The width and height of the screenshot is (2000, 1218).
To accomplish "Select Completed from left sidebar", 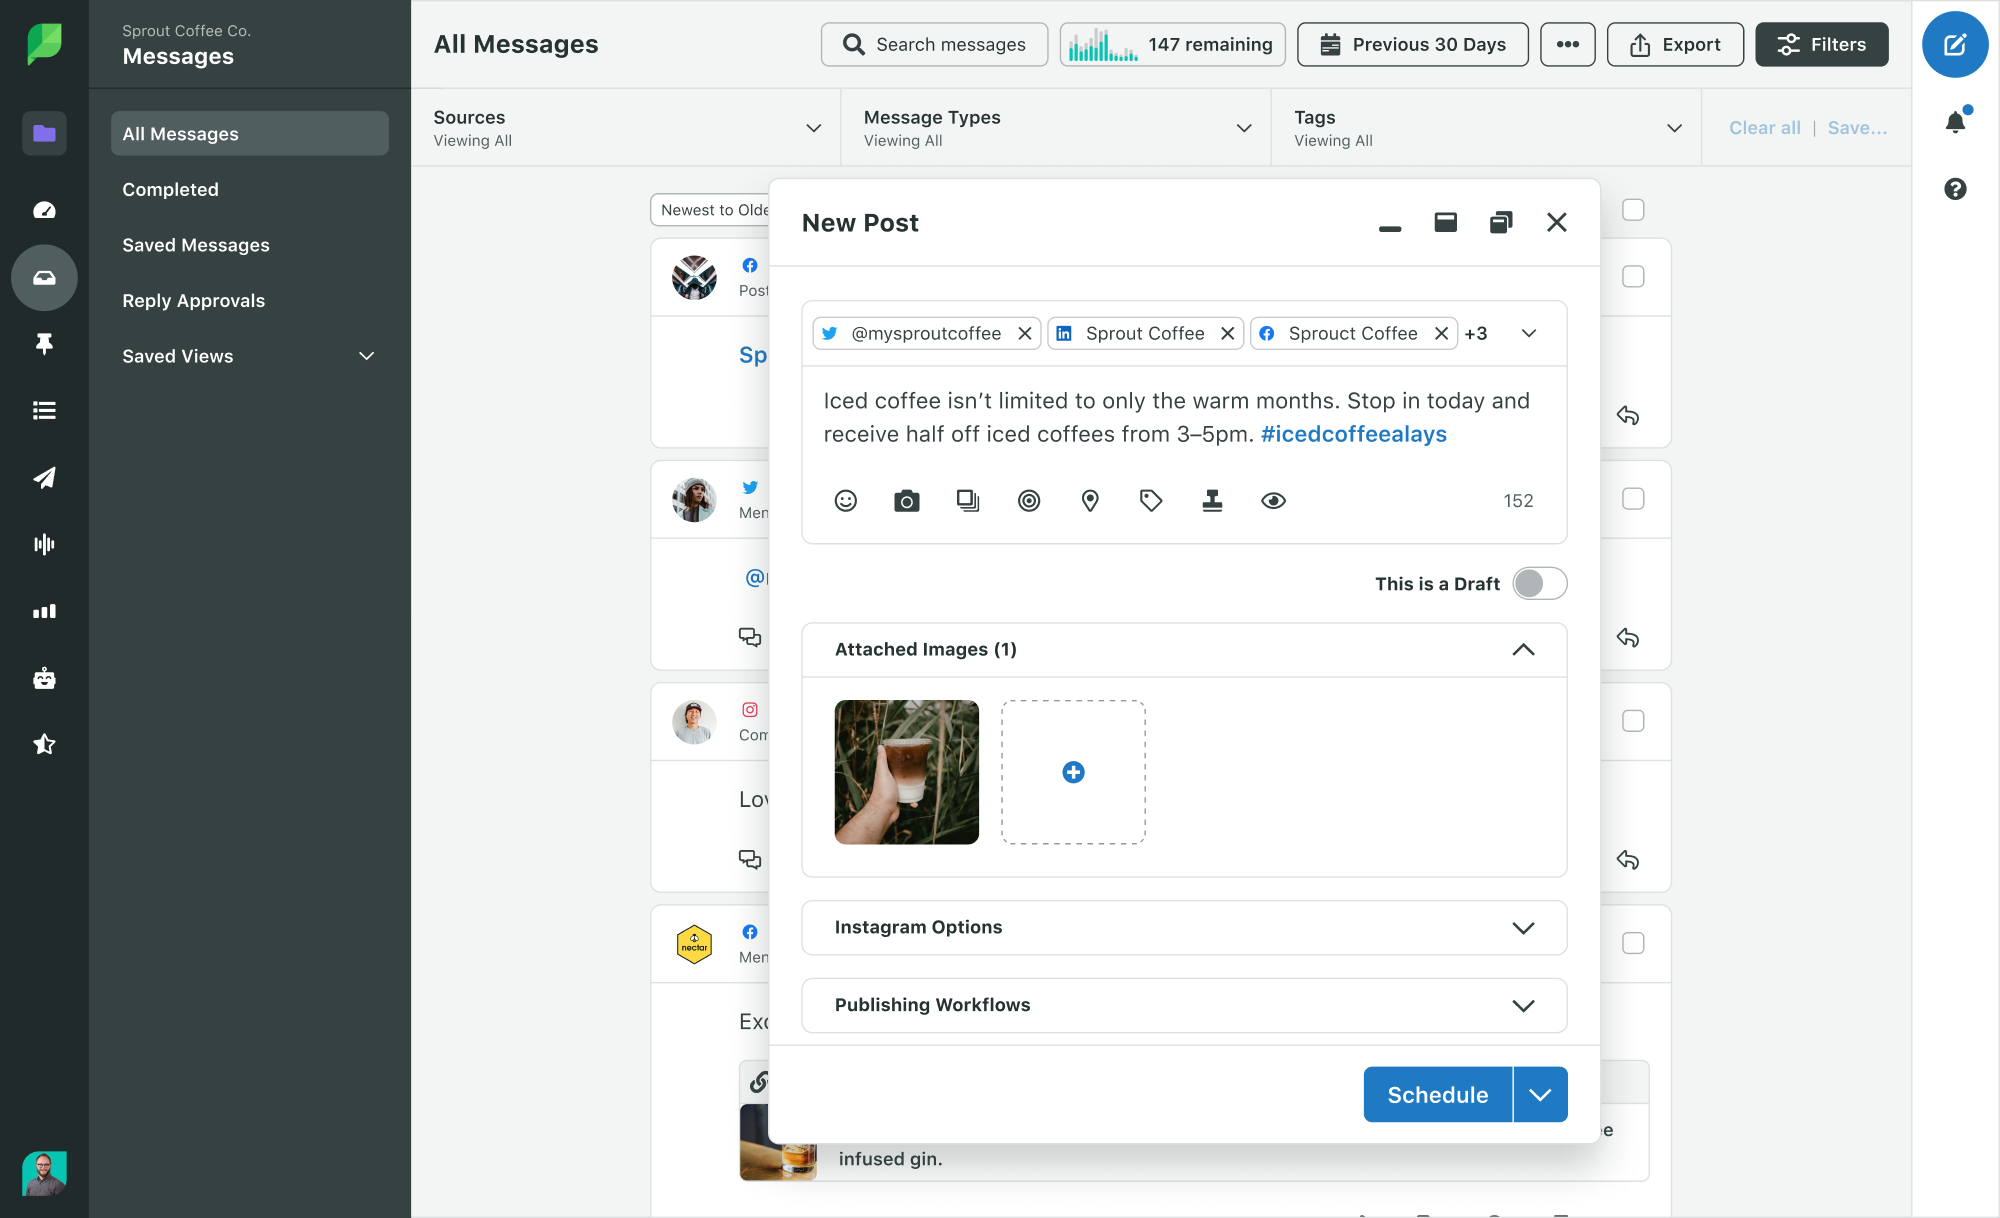I will click(x=170, y=188).
